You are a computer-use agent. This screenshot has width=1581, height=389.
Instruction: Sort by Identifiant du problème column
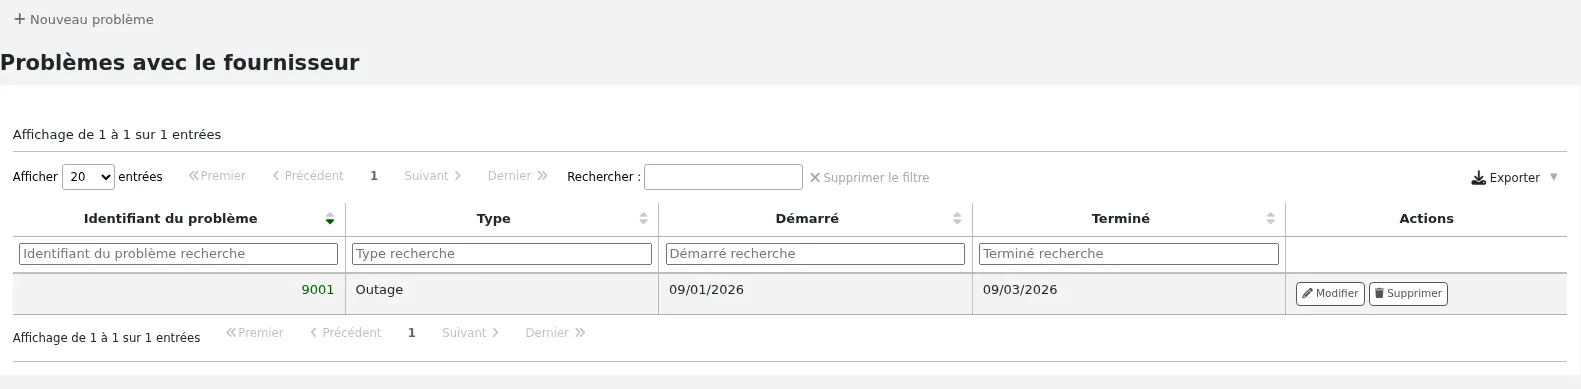tap(178, 219)
